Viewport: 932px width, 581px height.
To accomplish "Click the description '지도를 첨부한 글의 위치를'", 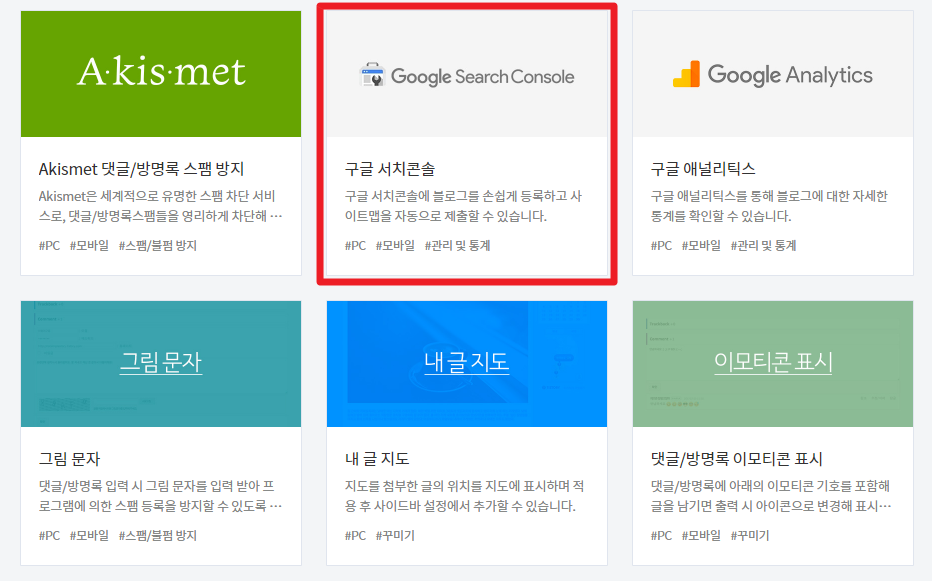I will click(x=464, y=496).
